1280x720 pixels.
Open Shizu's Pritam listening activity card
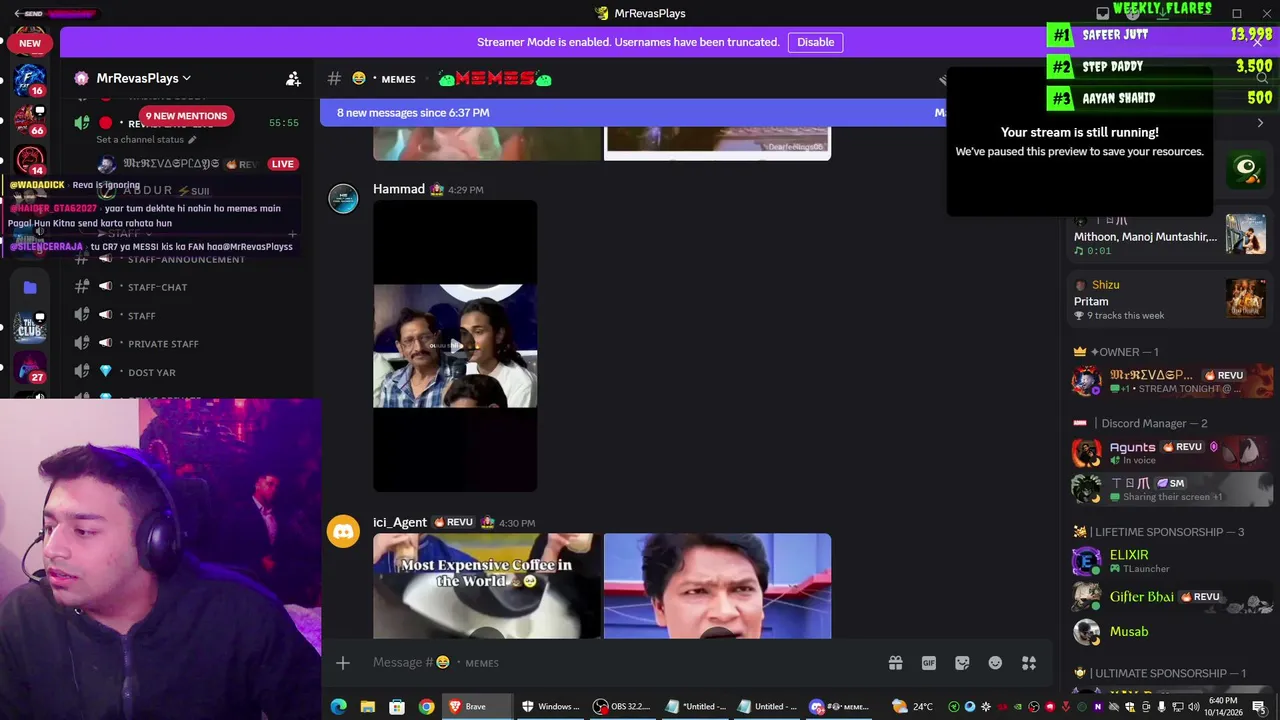(1168, 299)
